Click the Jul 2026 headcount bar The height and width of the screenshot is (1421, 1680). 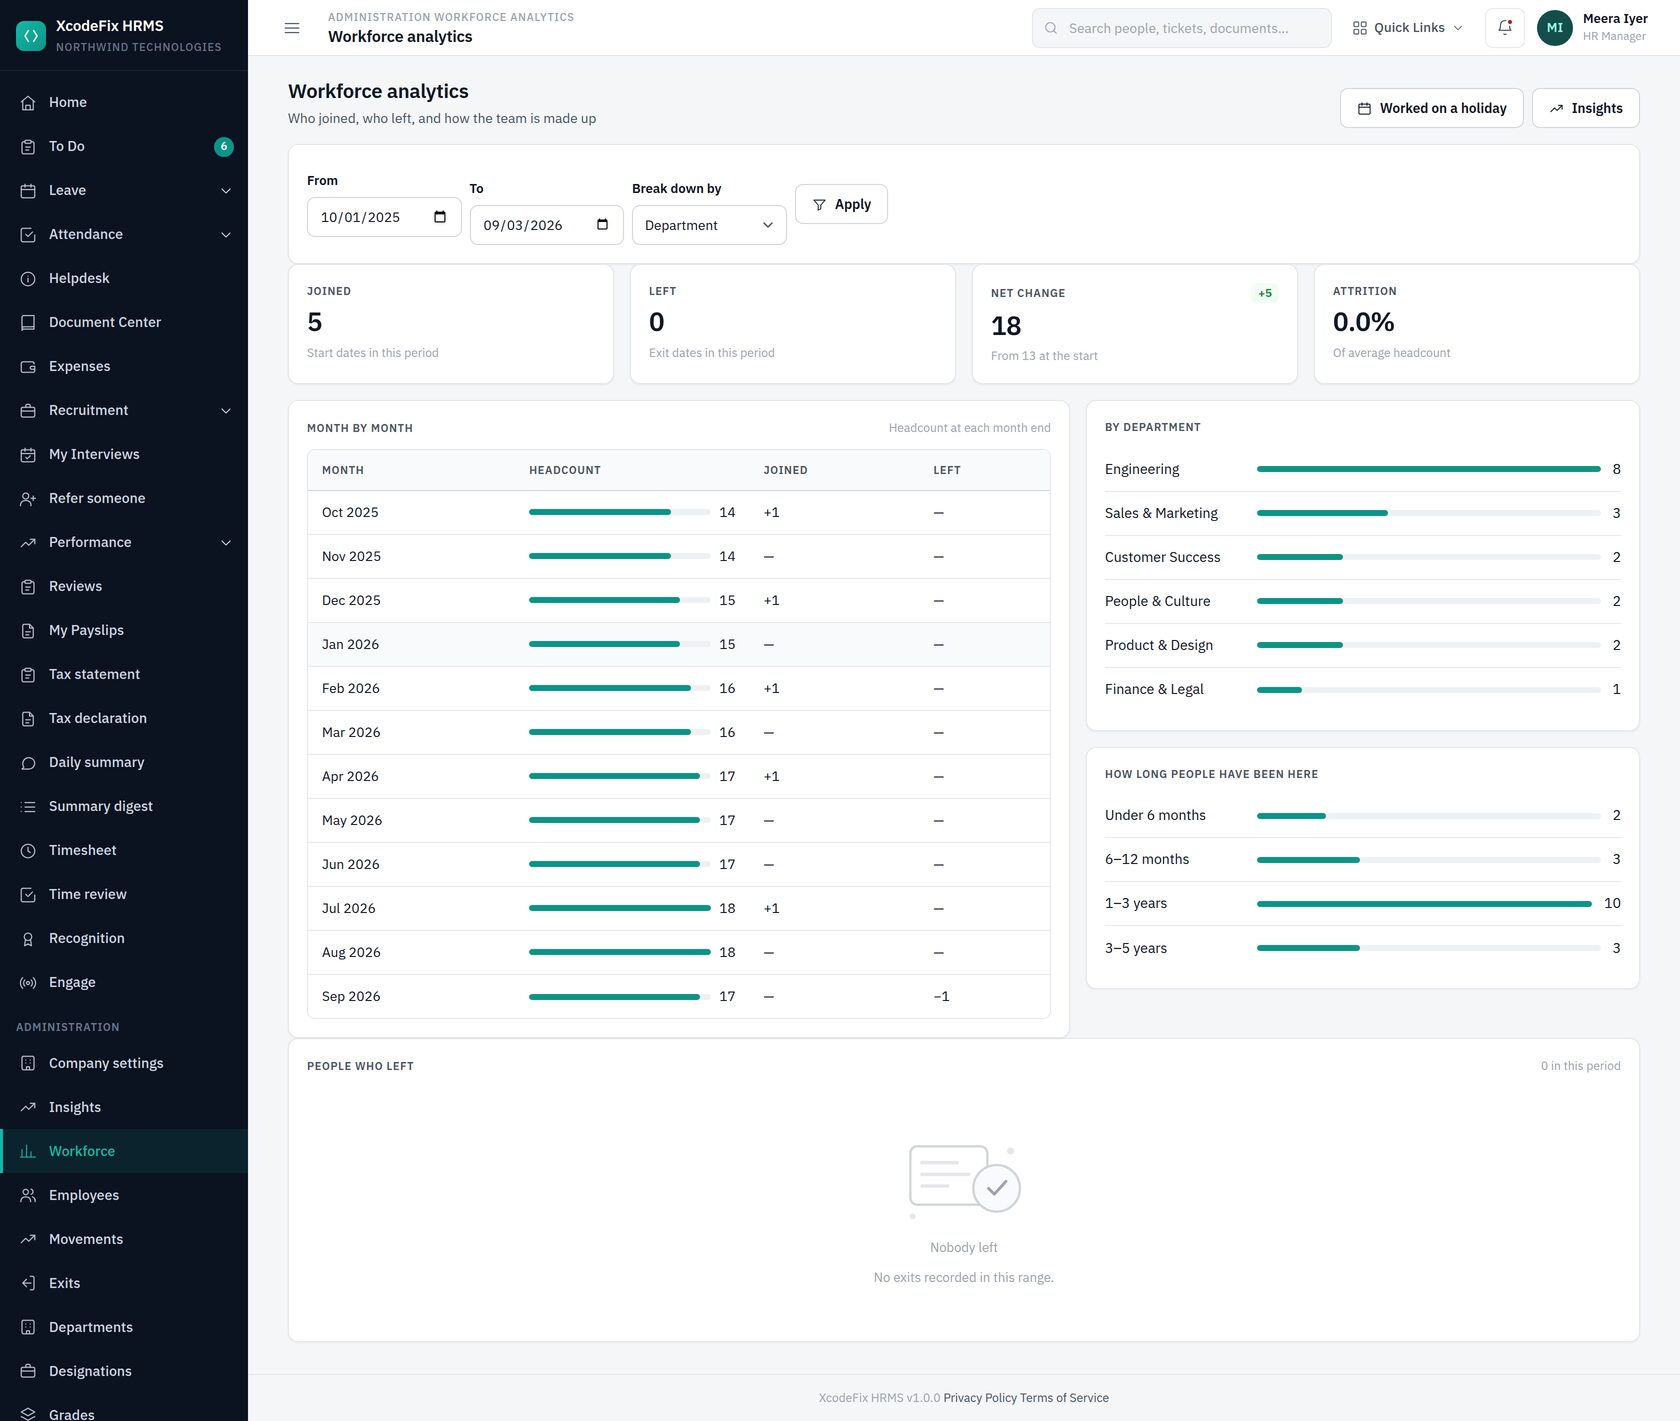click(x=619, y=908)
